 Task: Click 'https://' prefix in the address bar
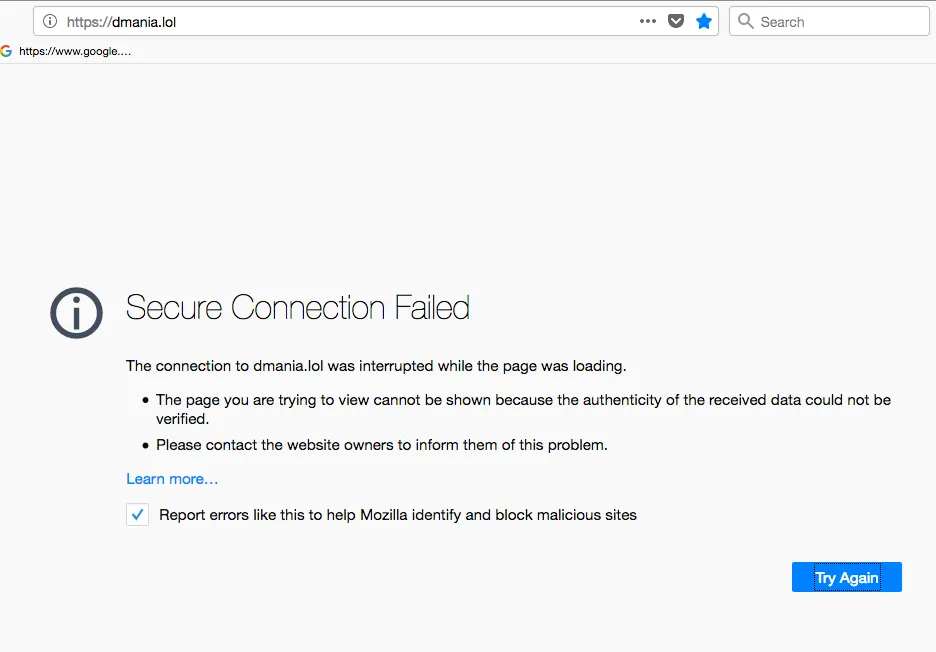[x=89, y=22]
